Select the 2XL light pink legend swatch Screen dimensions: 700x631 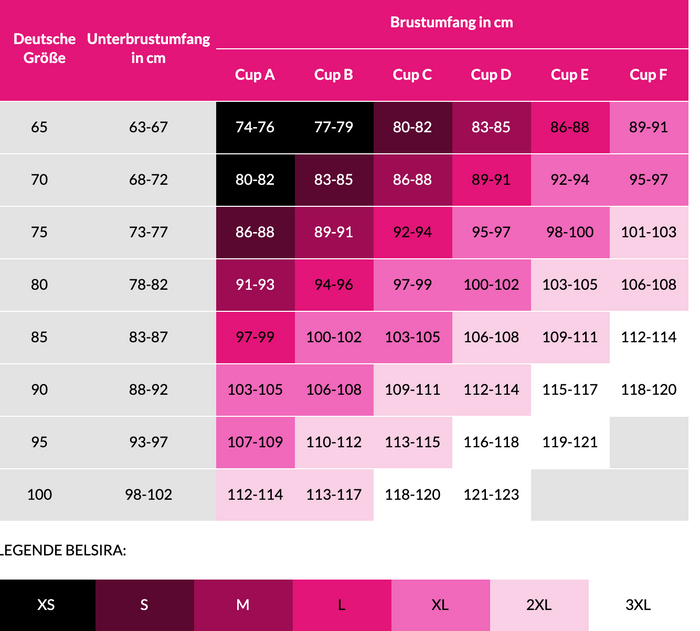(x=539, y=605)
